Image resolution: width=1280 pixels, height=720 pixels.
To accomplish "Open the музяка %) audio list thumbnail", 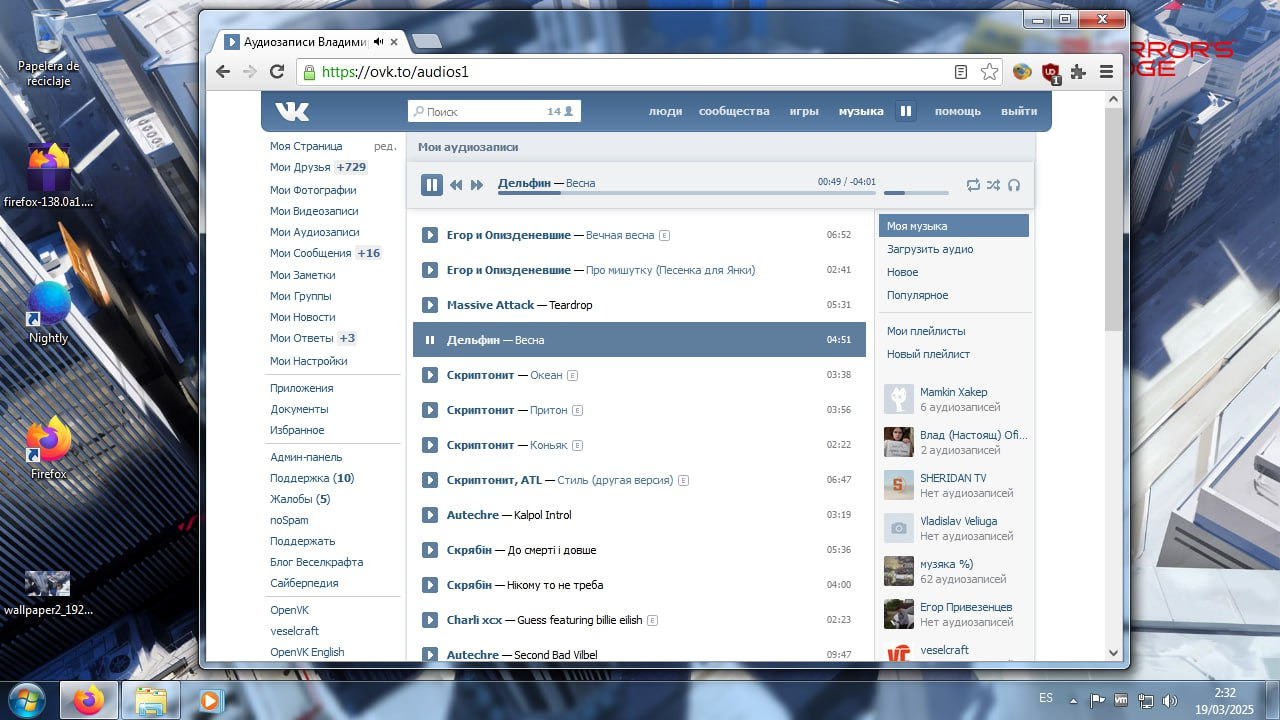I will click(x=899, y=571).
